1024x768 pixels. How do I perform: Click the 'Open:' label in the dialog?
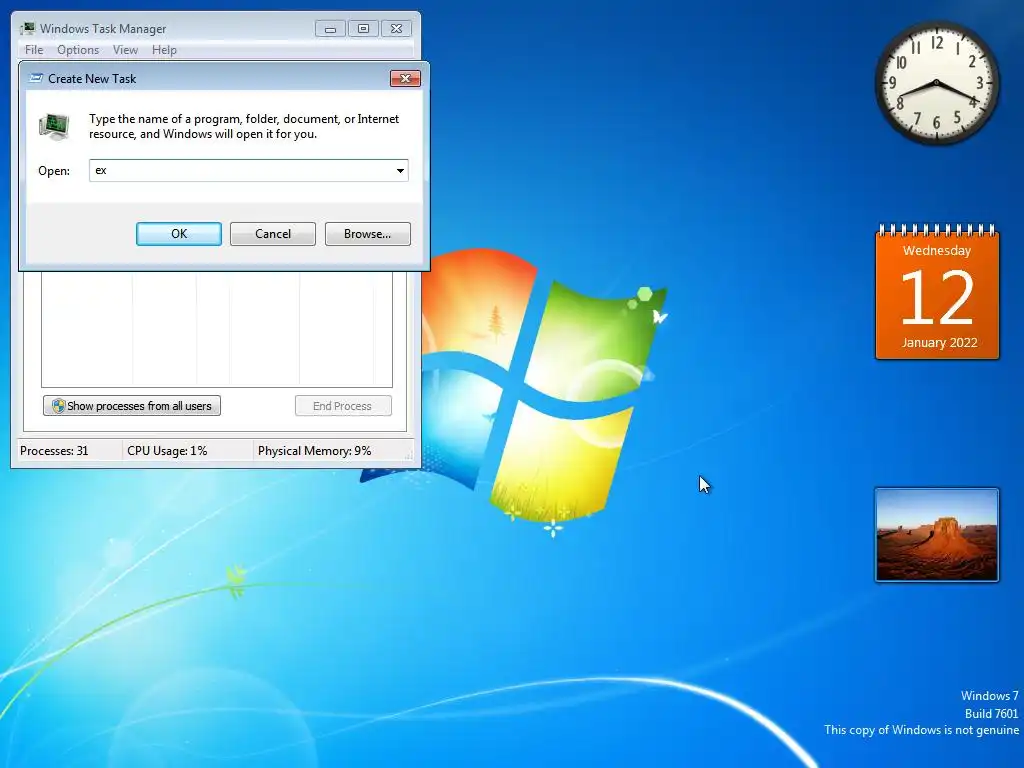pyautogui.click(x=54, y=170)
